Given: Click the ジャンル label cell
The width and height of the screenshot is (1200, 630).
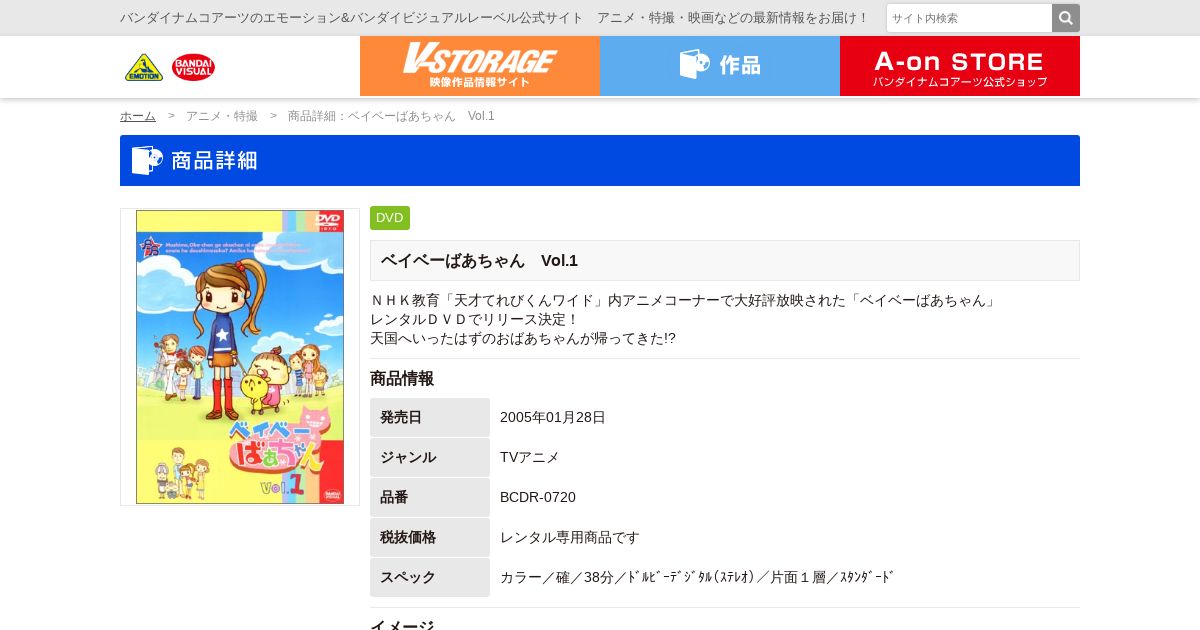Looking at the screenshot, I should click(x=430, y=457).
